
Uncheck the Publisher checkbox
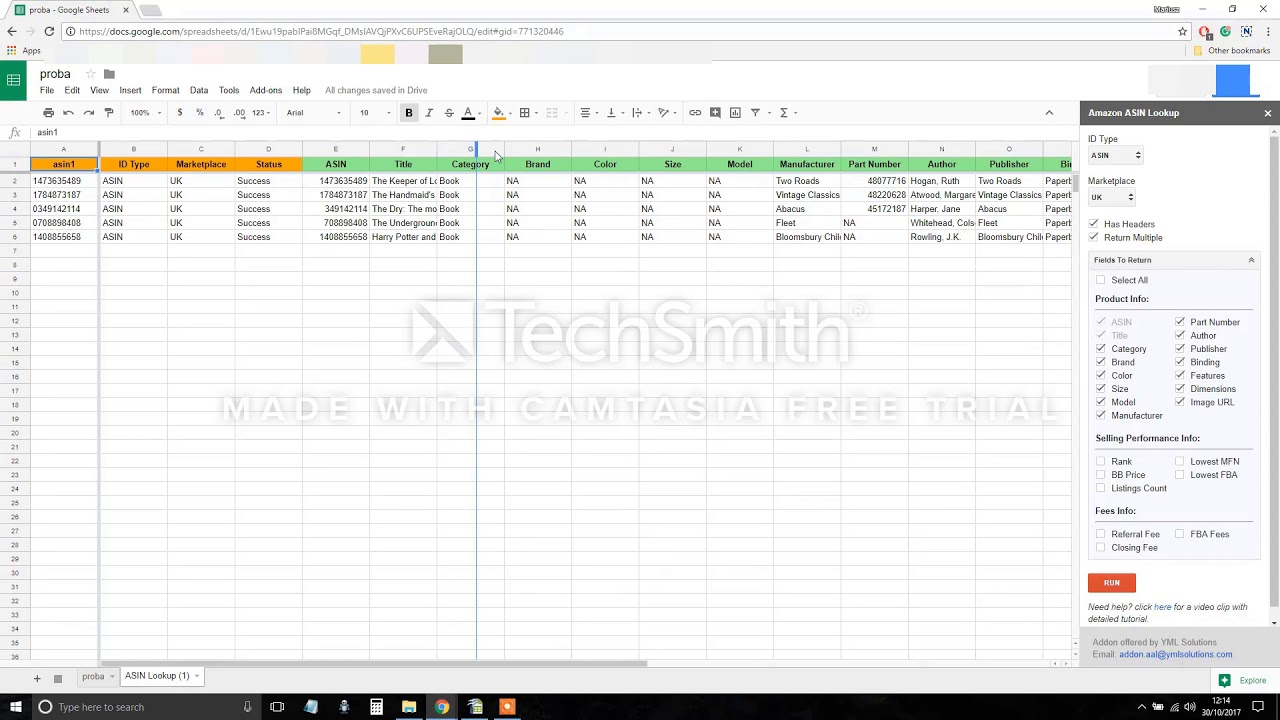[1180, 349]
